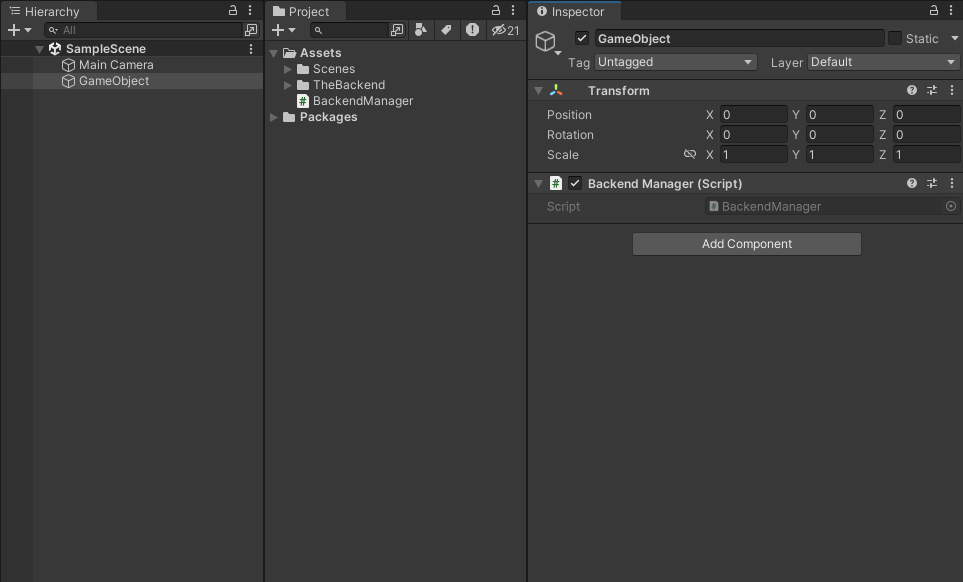Toggle hidden packages visibility (21)
The height and width of the screenshot is (582, 963).
[505, 30]
